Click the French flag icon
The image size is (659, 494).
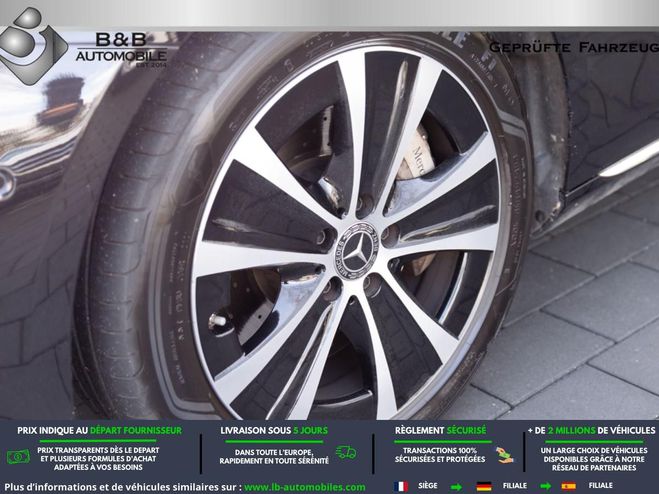(x=401, y=486)
